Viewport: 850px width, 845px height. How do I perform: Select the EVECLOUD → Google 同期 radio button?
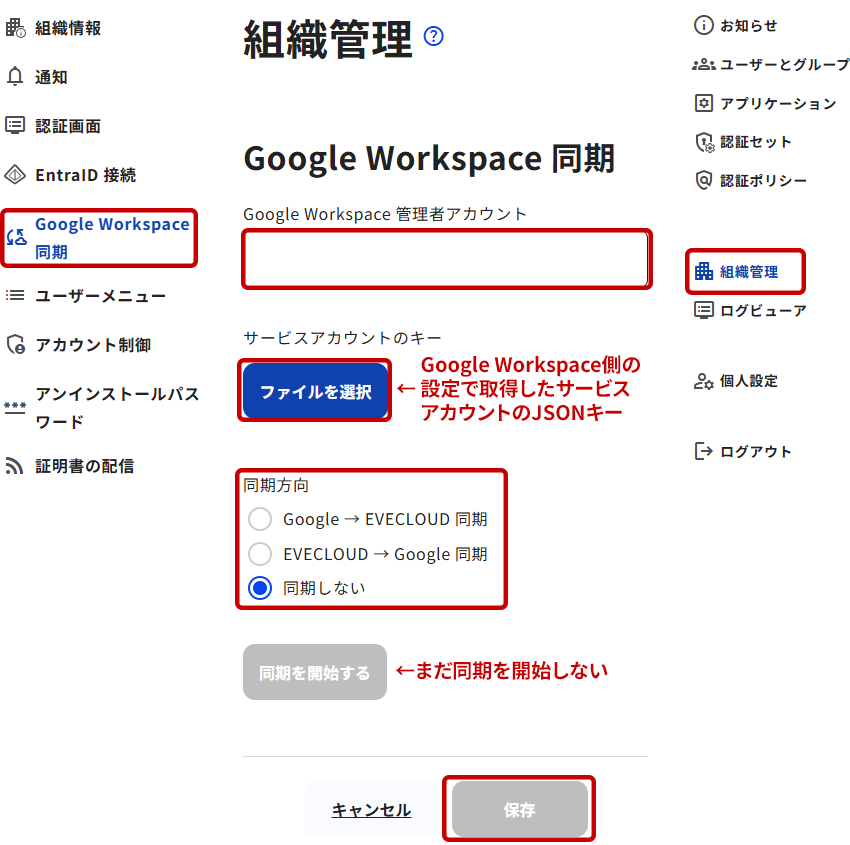(260, 554)
